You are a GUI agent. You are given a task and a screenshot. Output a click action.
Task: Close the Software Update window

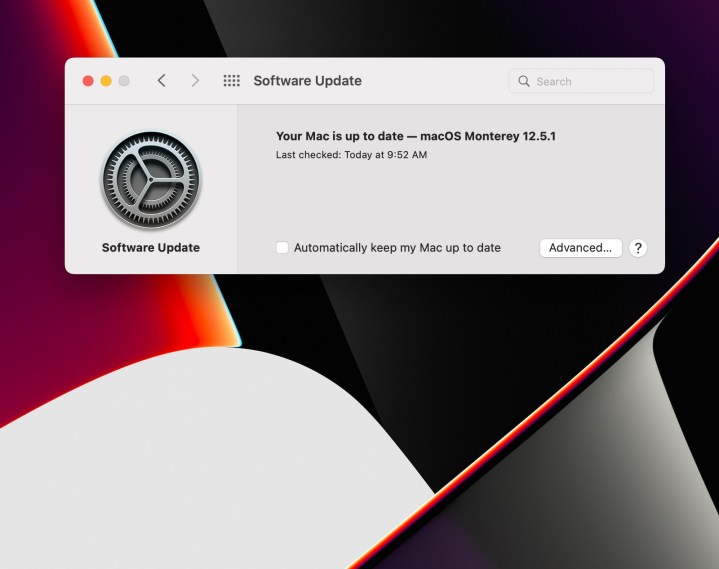pos(88,81)
